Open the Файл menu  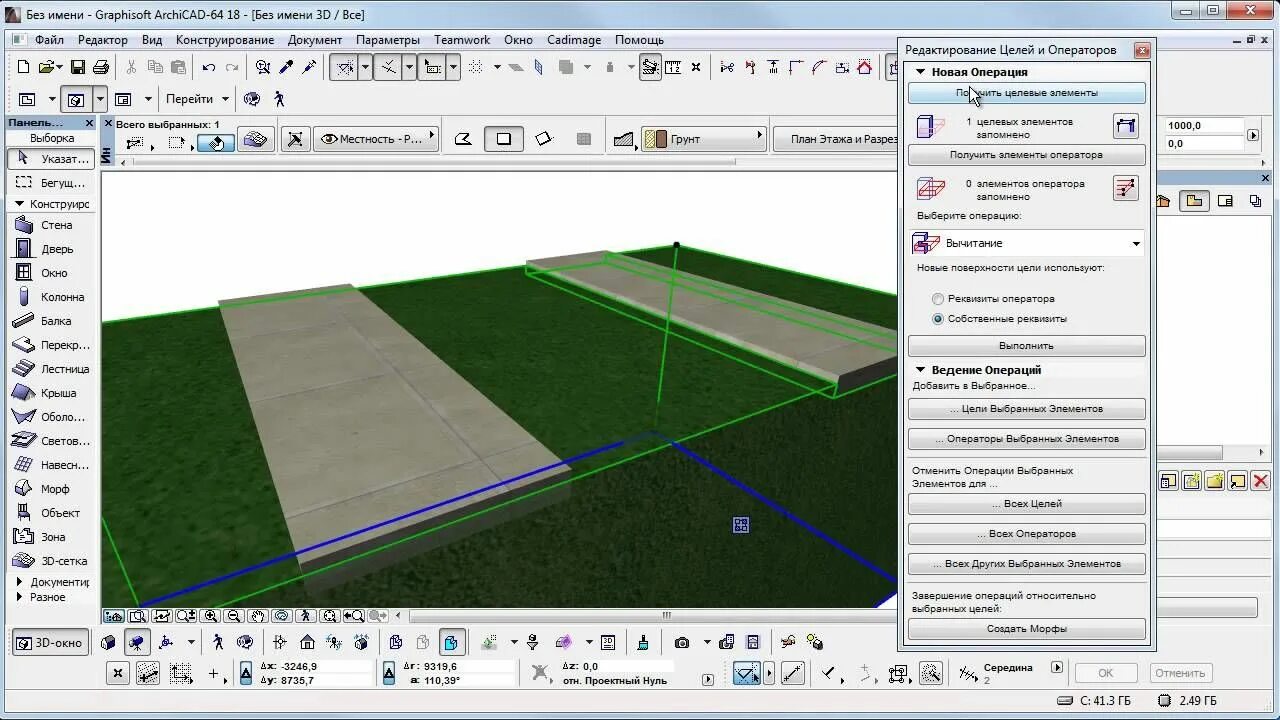click(49, 40)
